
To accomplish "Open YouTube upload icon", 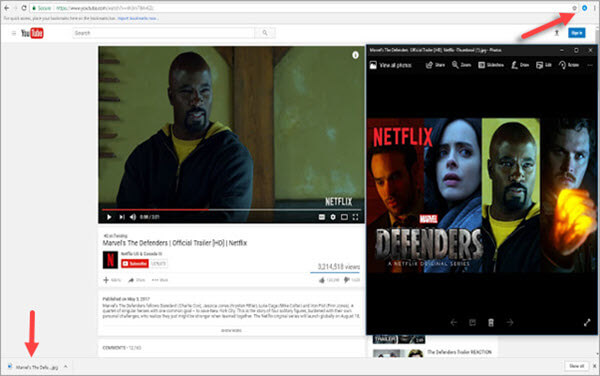I will (557, 33).
